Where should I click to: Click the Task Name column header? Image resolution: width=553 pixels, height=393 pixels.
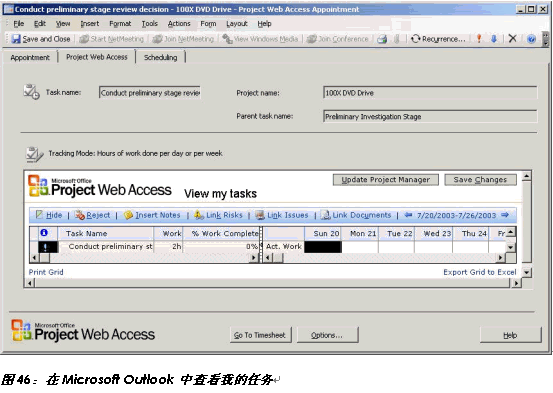[x=106, y=234]
